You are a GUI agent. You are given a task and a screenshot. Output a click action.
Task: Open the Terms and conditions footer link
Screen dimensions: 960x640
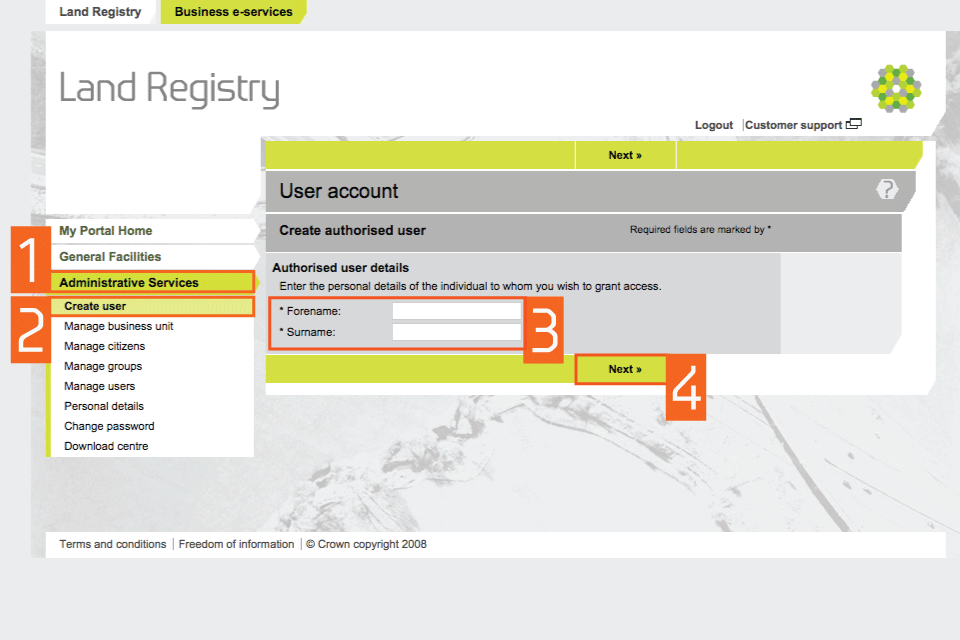click(x=113, y=544)
